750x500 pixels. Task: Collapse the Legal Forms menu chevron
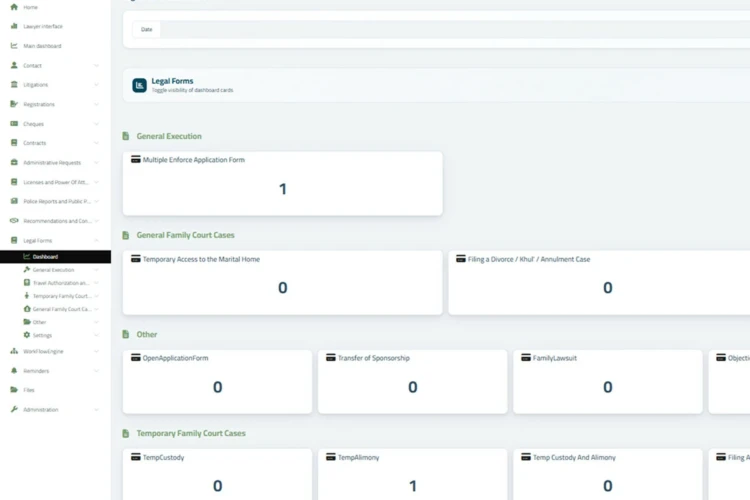[x=96, y=240]
